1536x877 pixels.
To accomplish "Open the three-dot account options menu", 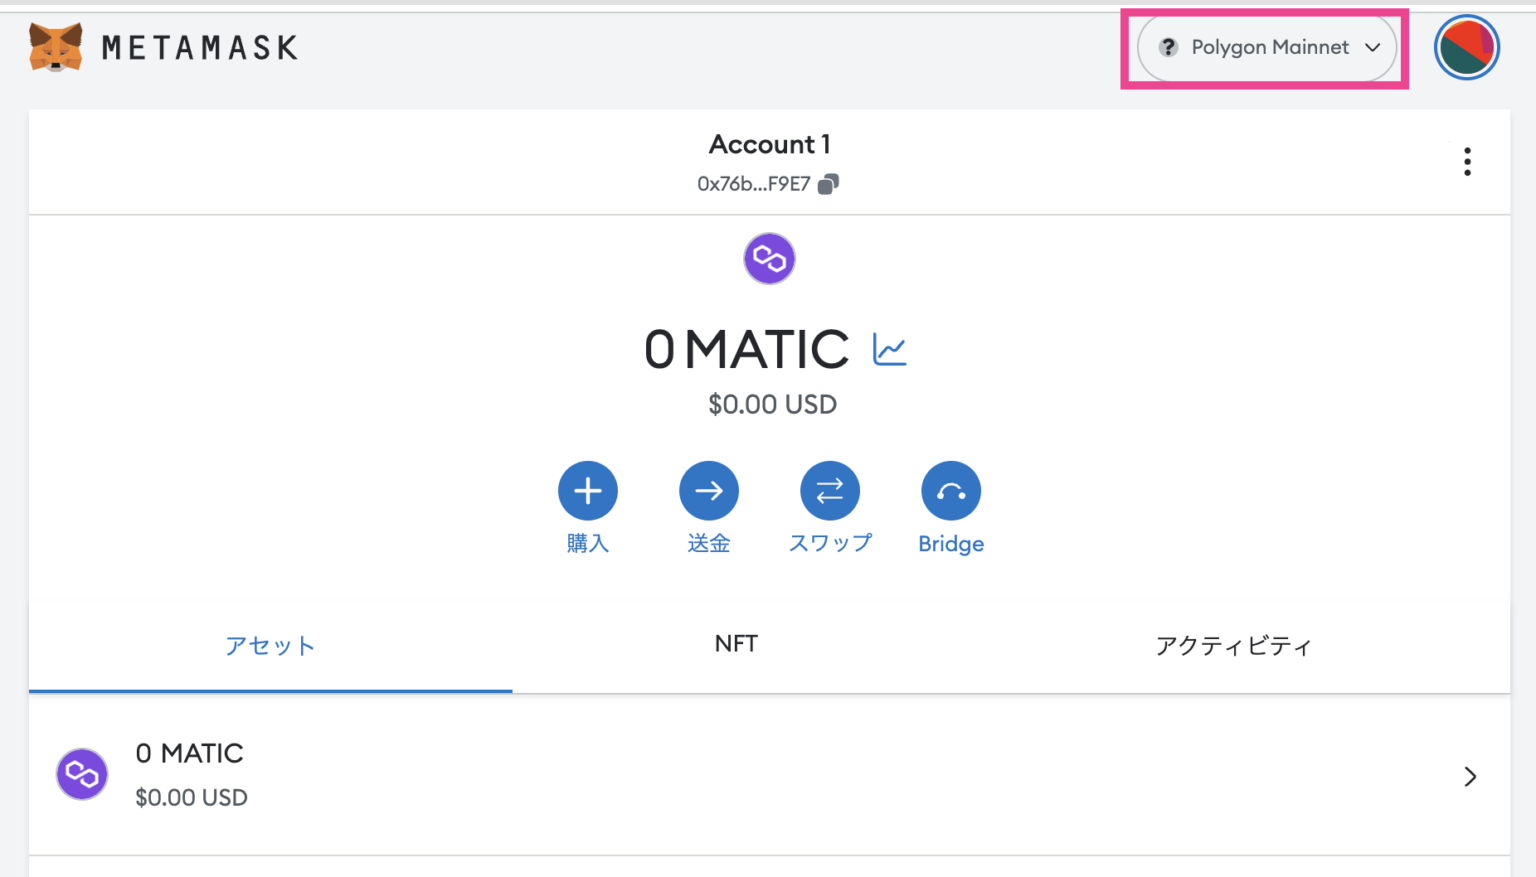I will 1467,162.
